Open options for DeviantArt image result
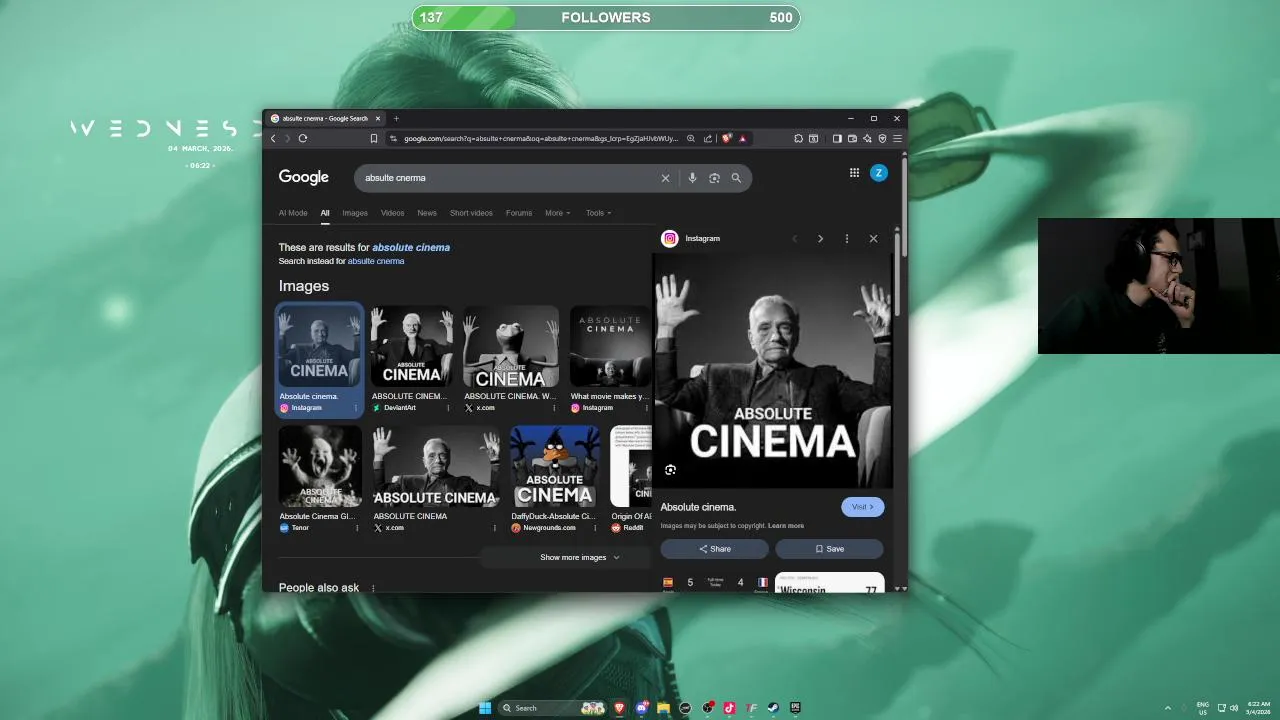 click(448, 408)
